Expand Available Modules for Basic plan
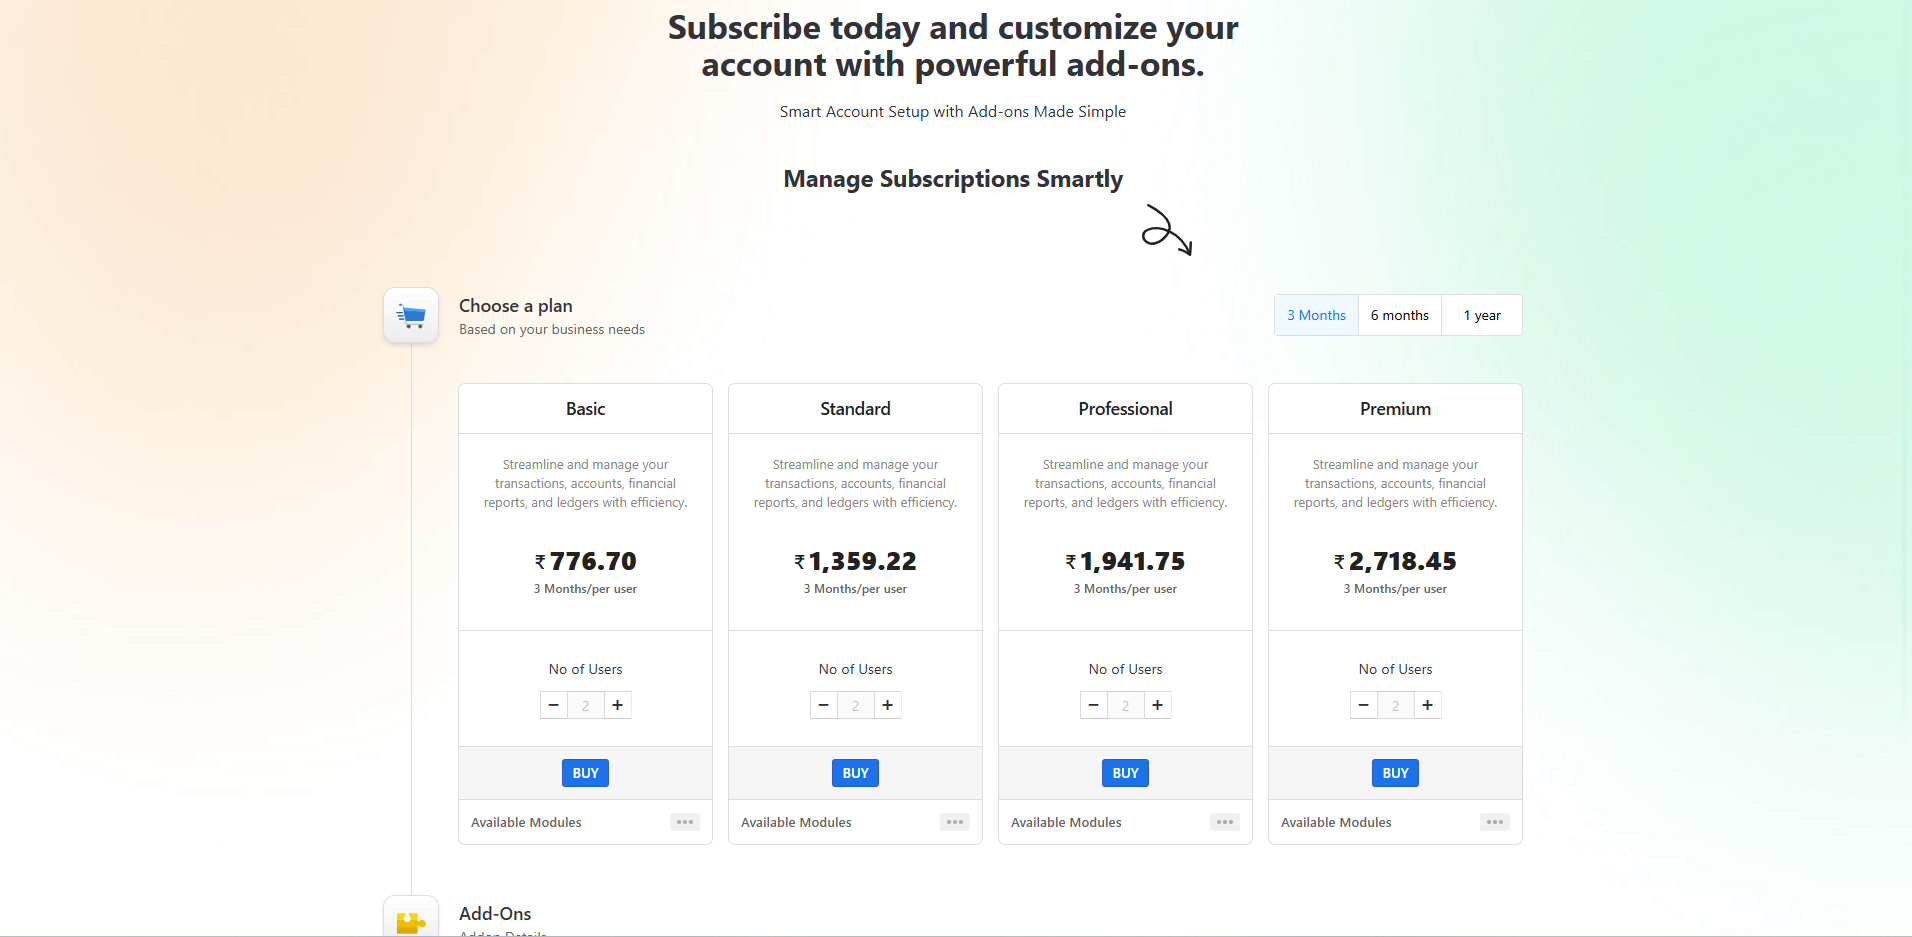1912x937 pixels. click(685, 822)
